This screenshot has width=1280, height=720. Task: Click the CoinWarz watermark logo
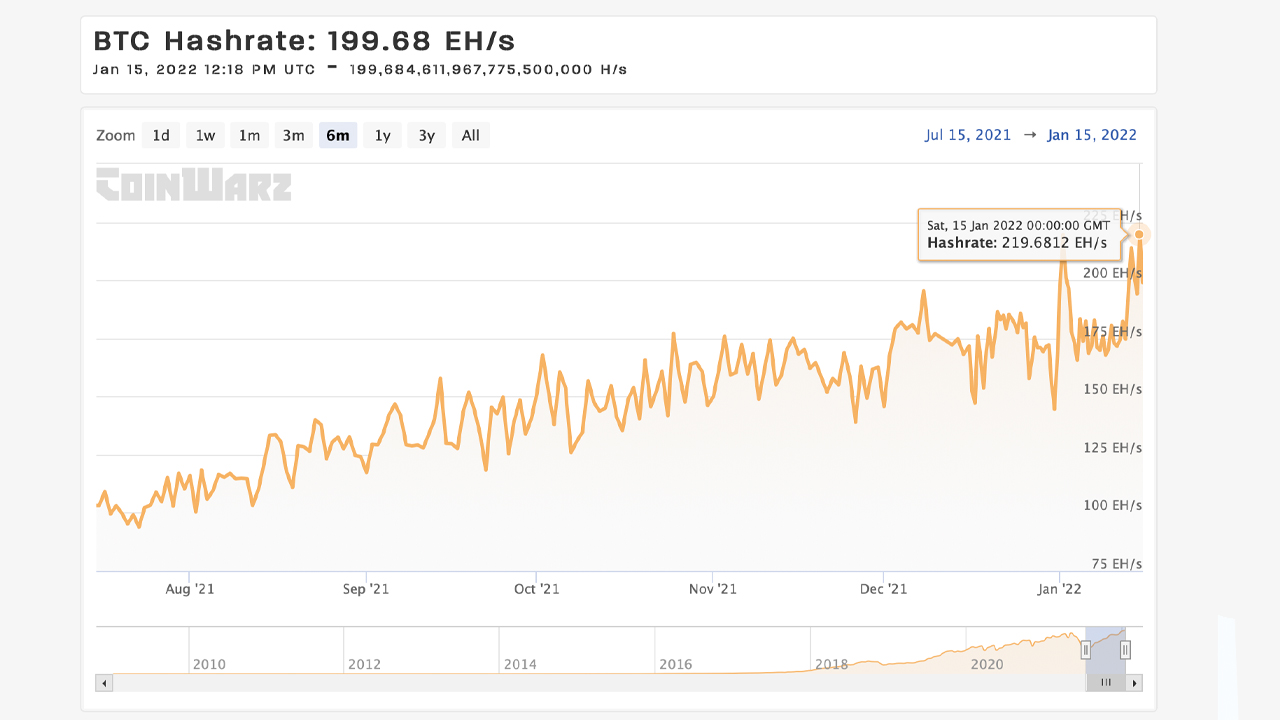tap(192, 185)
